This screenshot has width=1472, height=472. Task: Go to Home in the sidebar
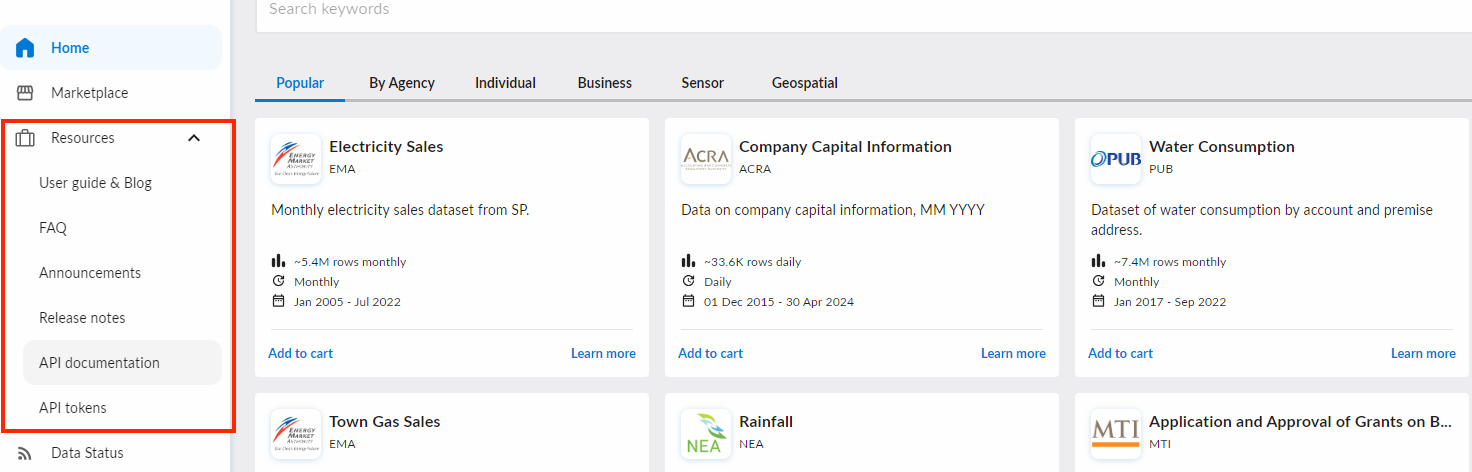(111, 48)
